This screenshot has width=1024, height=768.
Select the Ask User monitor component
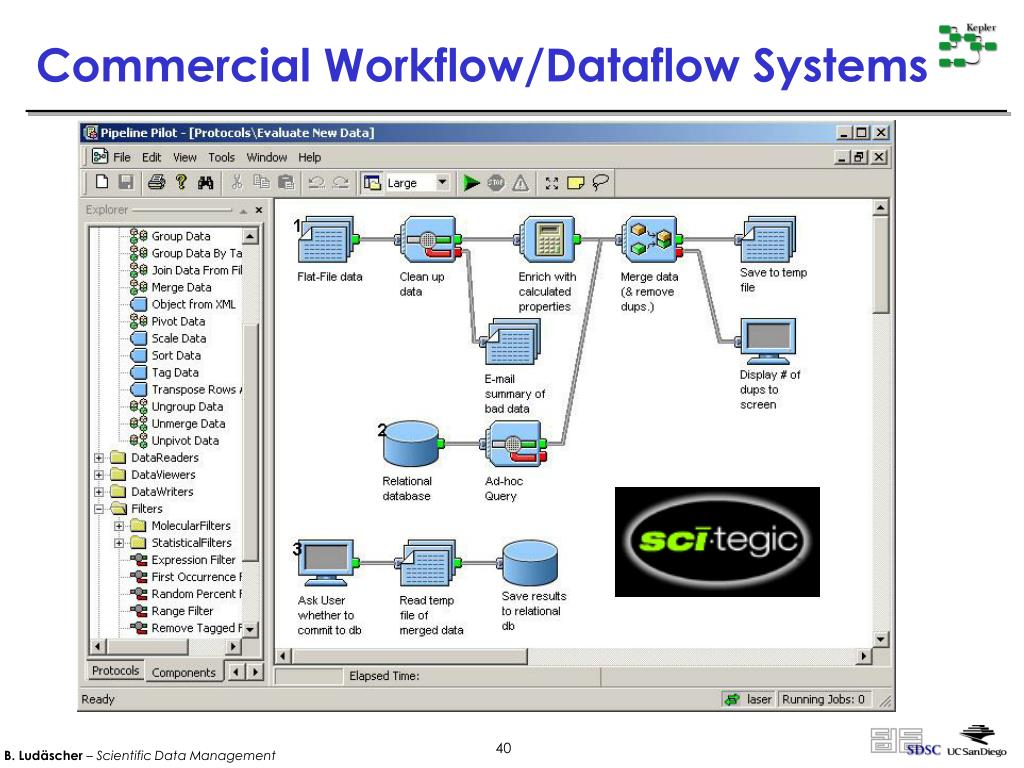pyautogui.click(x=327, y=563)
